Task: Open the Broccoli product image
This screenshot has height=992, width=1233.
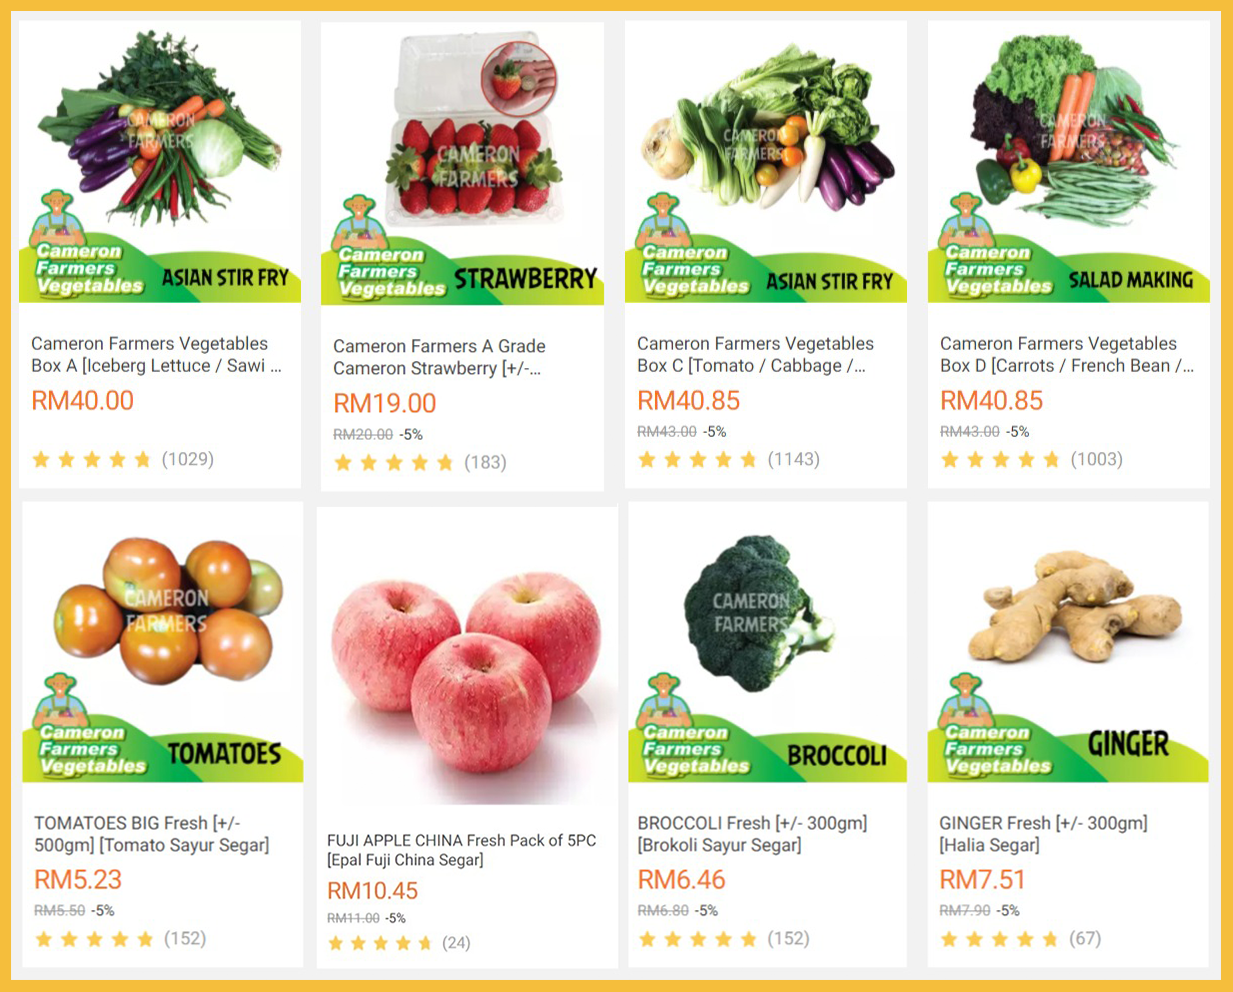Action: (768, 643)
